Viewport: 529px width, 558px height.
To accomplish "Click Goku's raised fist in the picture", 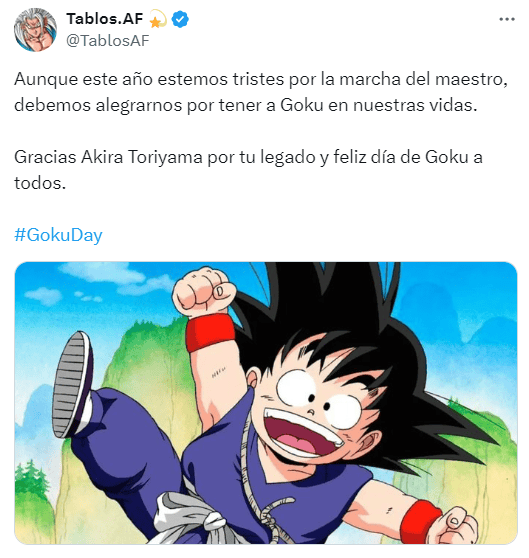I will (203, 293).
